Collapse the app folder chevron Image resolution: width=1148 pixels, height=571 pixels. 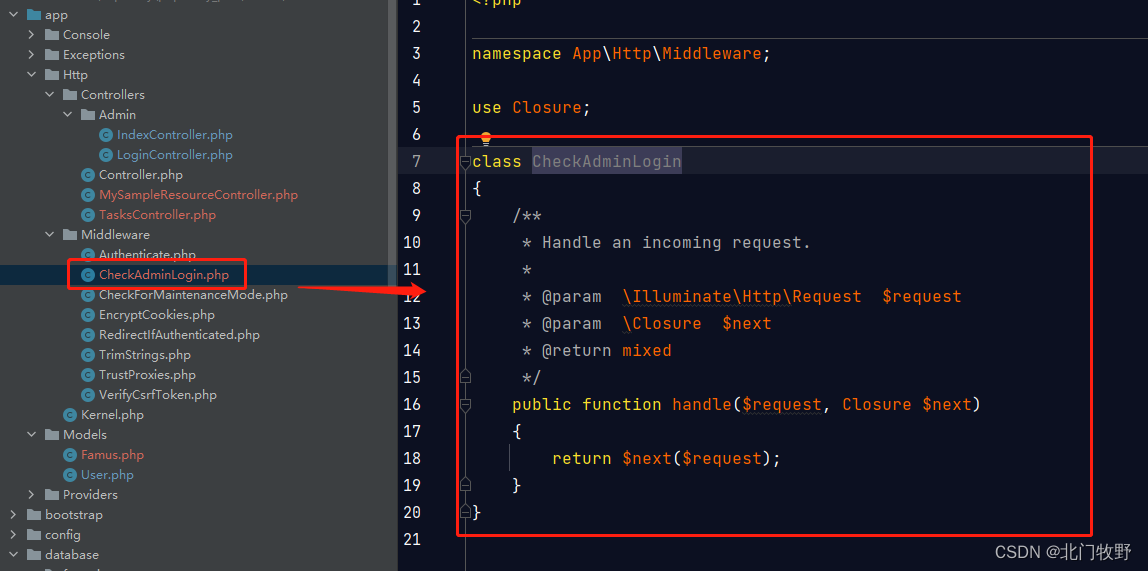13,15
